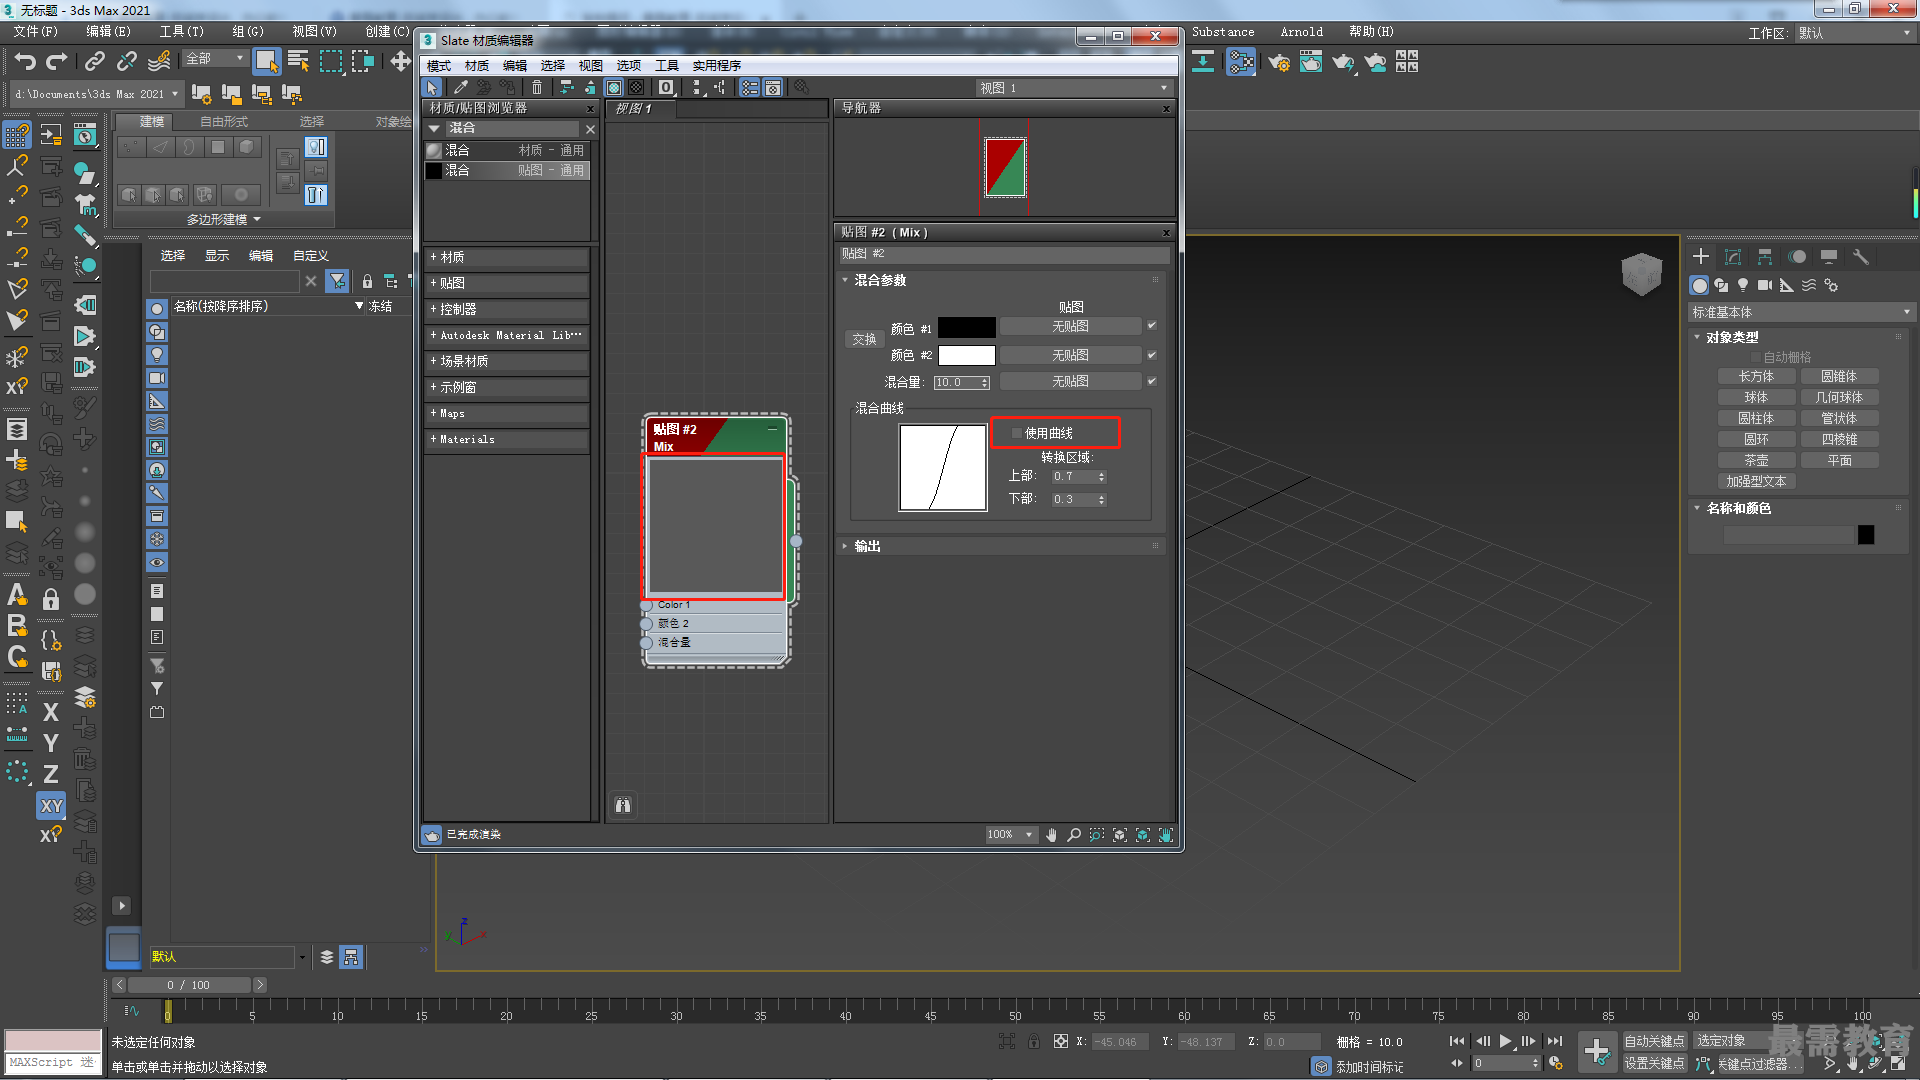Click the Play Animation button
Viewport: 1920px width, 1080px height.
pos(1505,1041)
